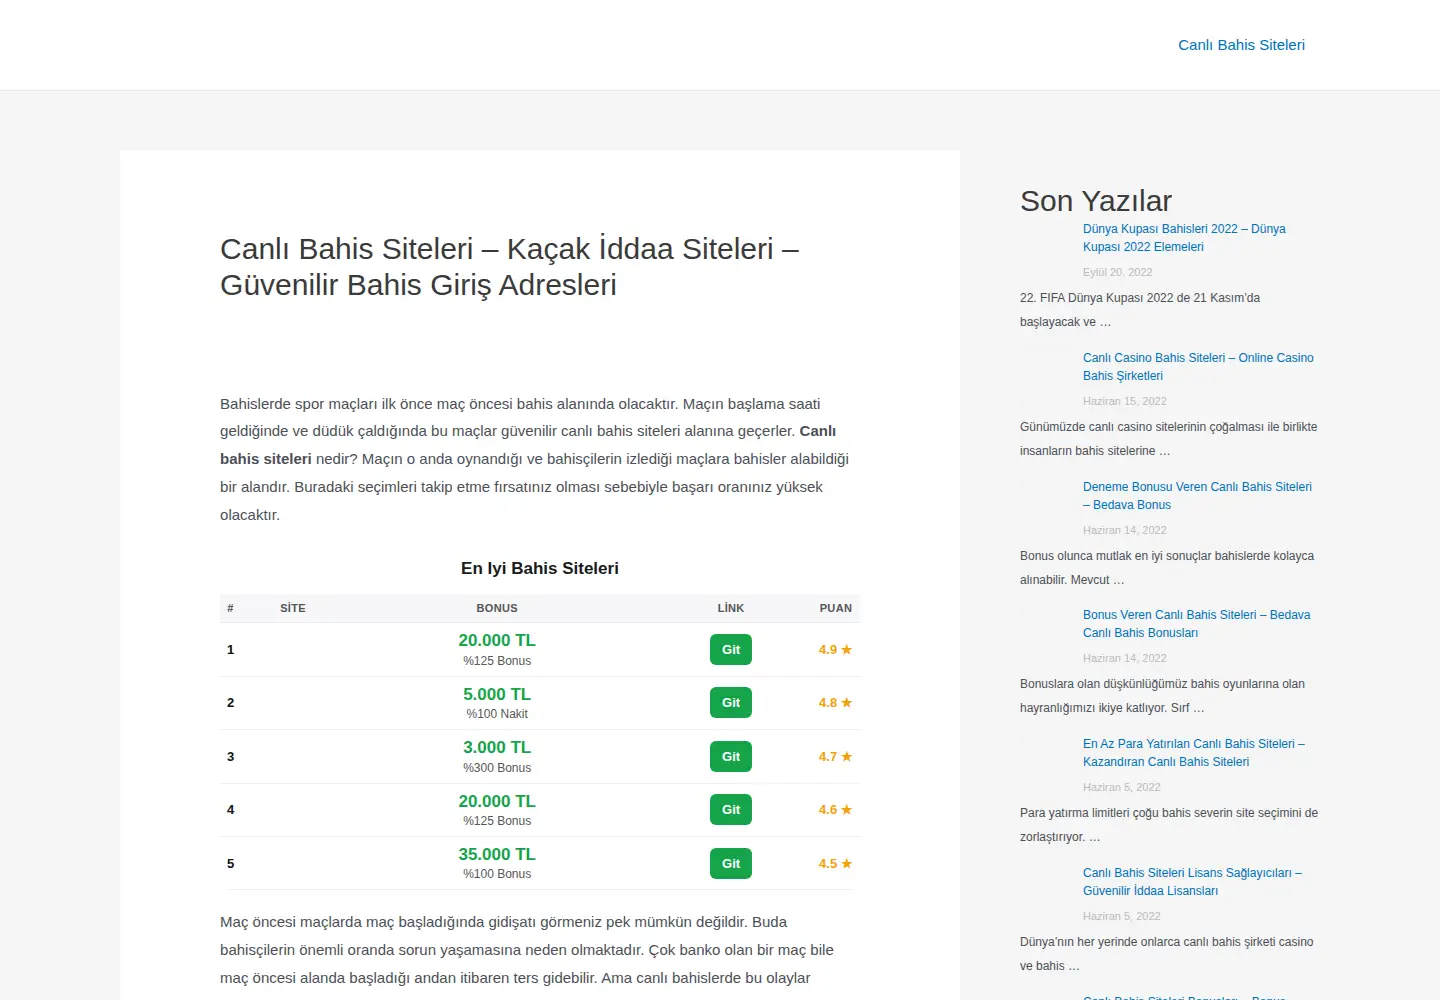The height and width of the screenshot is (1000, 1440).
Task: Click the PUAN column header
Action: click(x=836, y=608)
